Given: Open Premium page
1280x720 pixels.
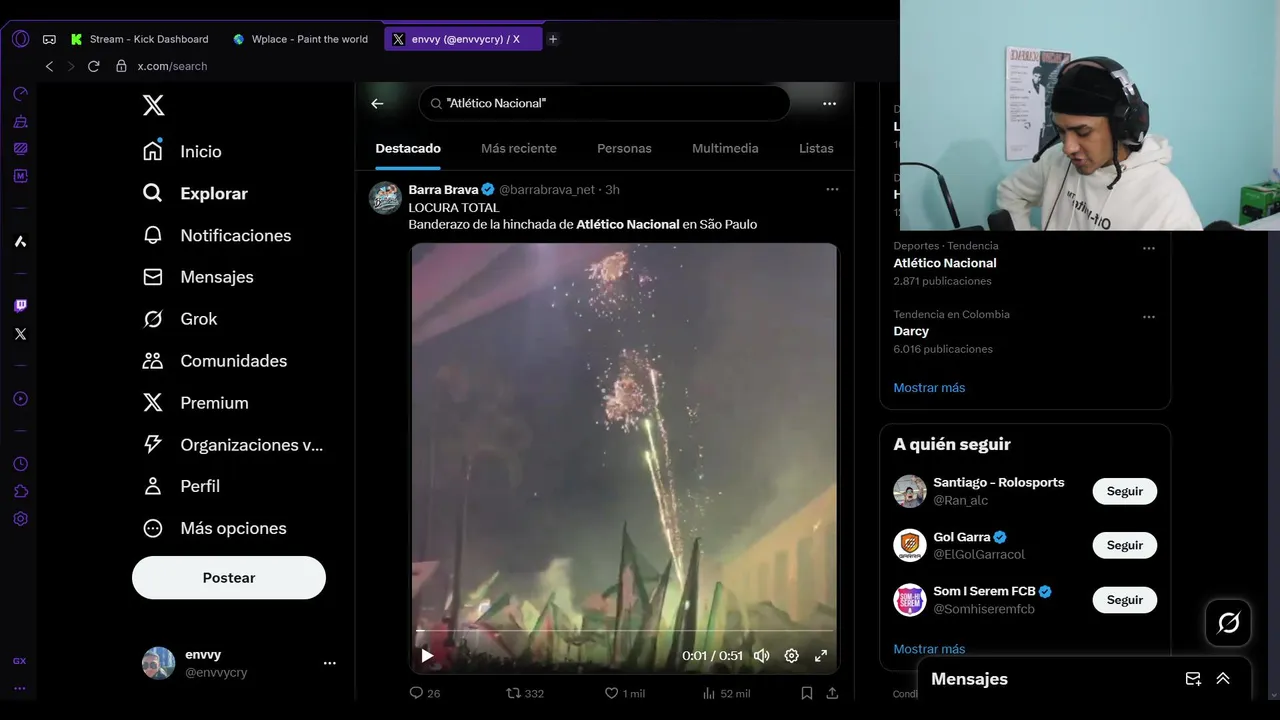Looking at the screenshot, I should [196, 403].
